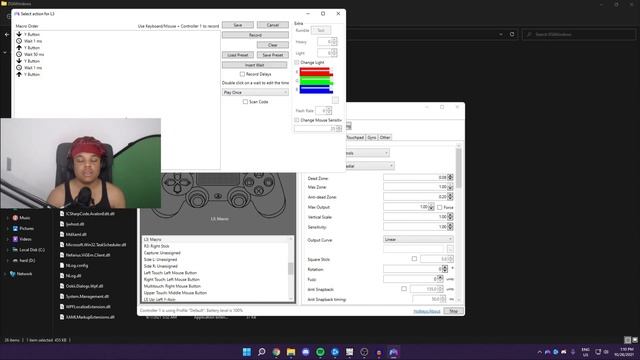The height and width of the screenshot is (360, 640).
Task: Switch to the Gyro tab
Action: (371, 138)
